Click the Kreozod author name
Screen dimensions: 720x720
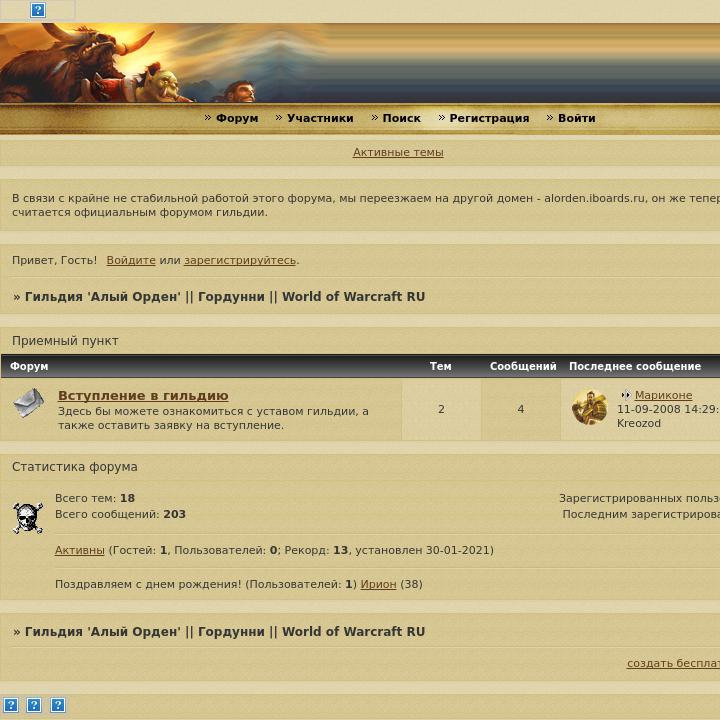point(639,423)
